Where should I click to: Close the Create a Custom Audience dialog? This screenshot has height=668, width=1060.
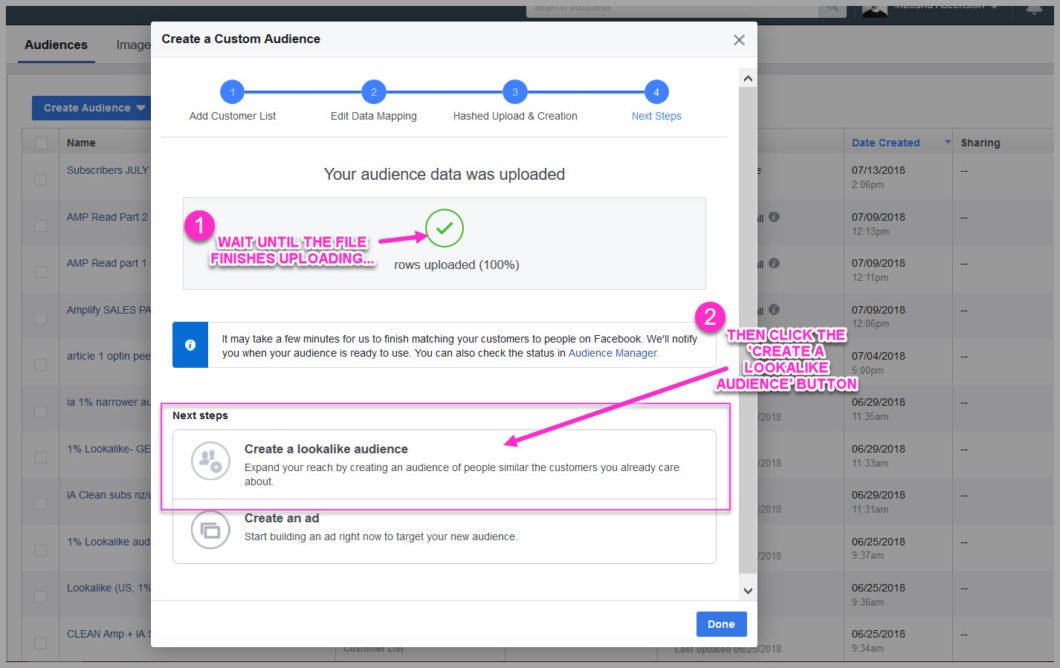pos(739,40)
